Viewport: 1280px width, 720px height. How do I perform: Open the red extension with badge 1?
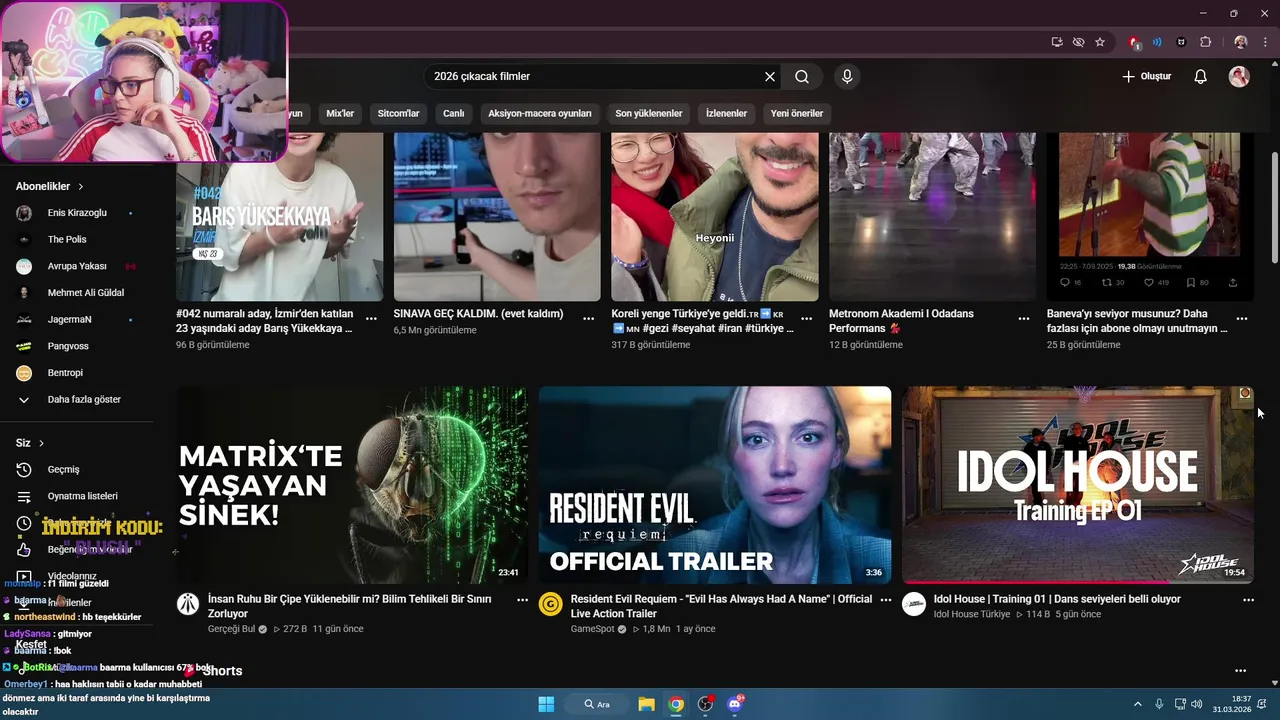tap(1134, 42)
